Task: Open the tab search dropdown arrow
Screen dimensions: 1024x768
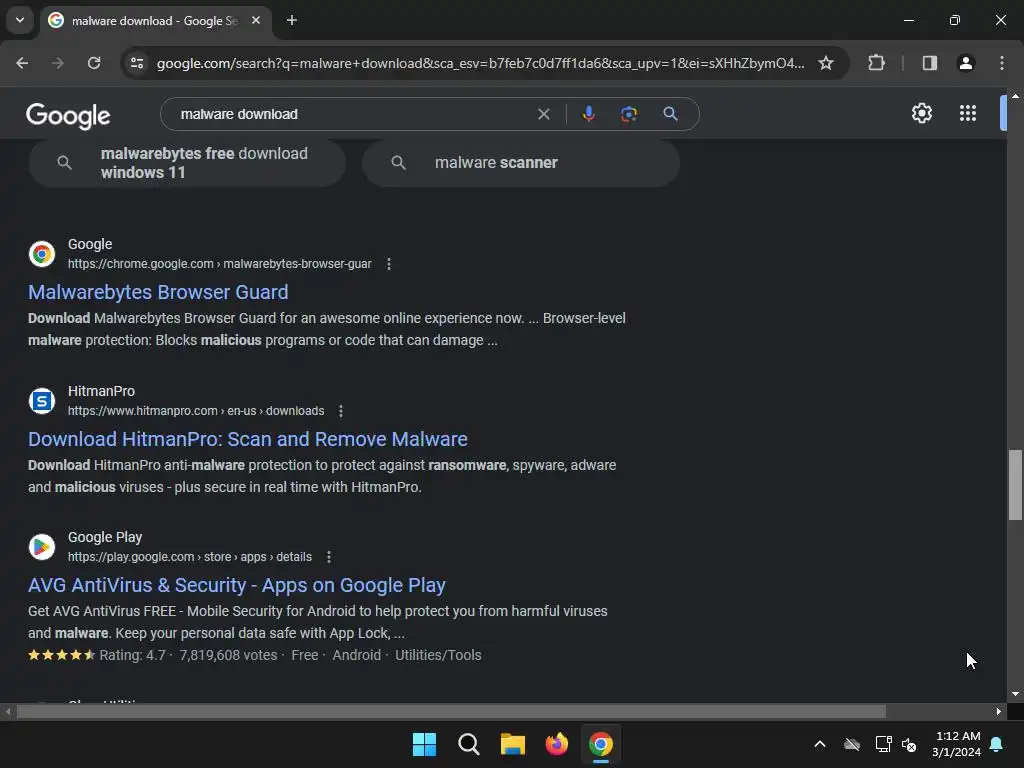Action: (x=20, y=20)
